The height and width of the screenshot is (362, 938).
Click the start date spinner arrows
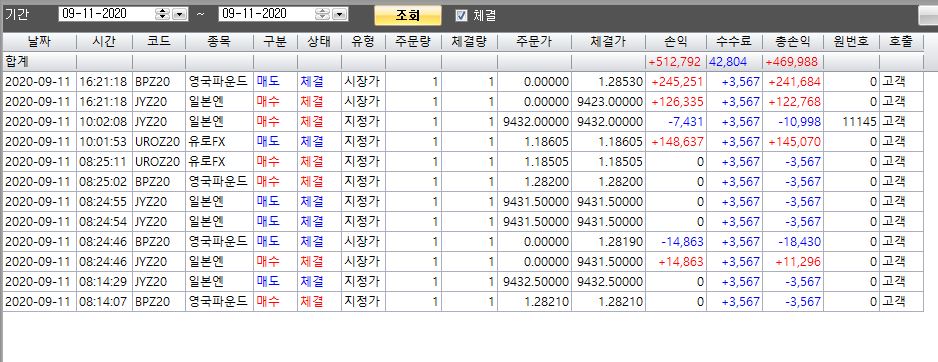point(162,14)
